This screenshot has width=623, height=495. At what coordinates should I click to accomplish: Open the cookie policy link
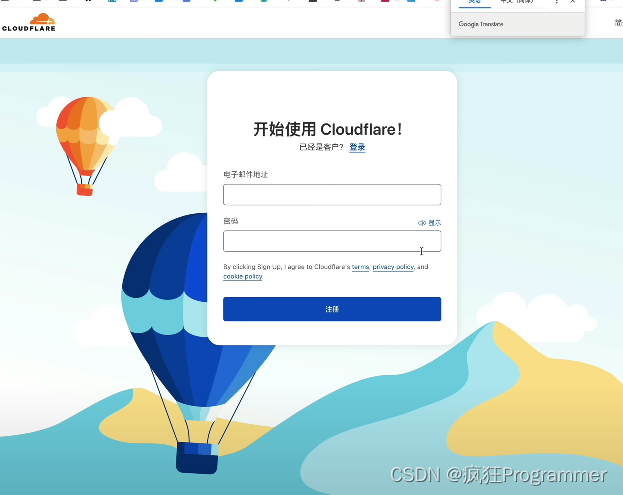click(x=243, y=277)
